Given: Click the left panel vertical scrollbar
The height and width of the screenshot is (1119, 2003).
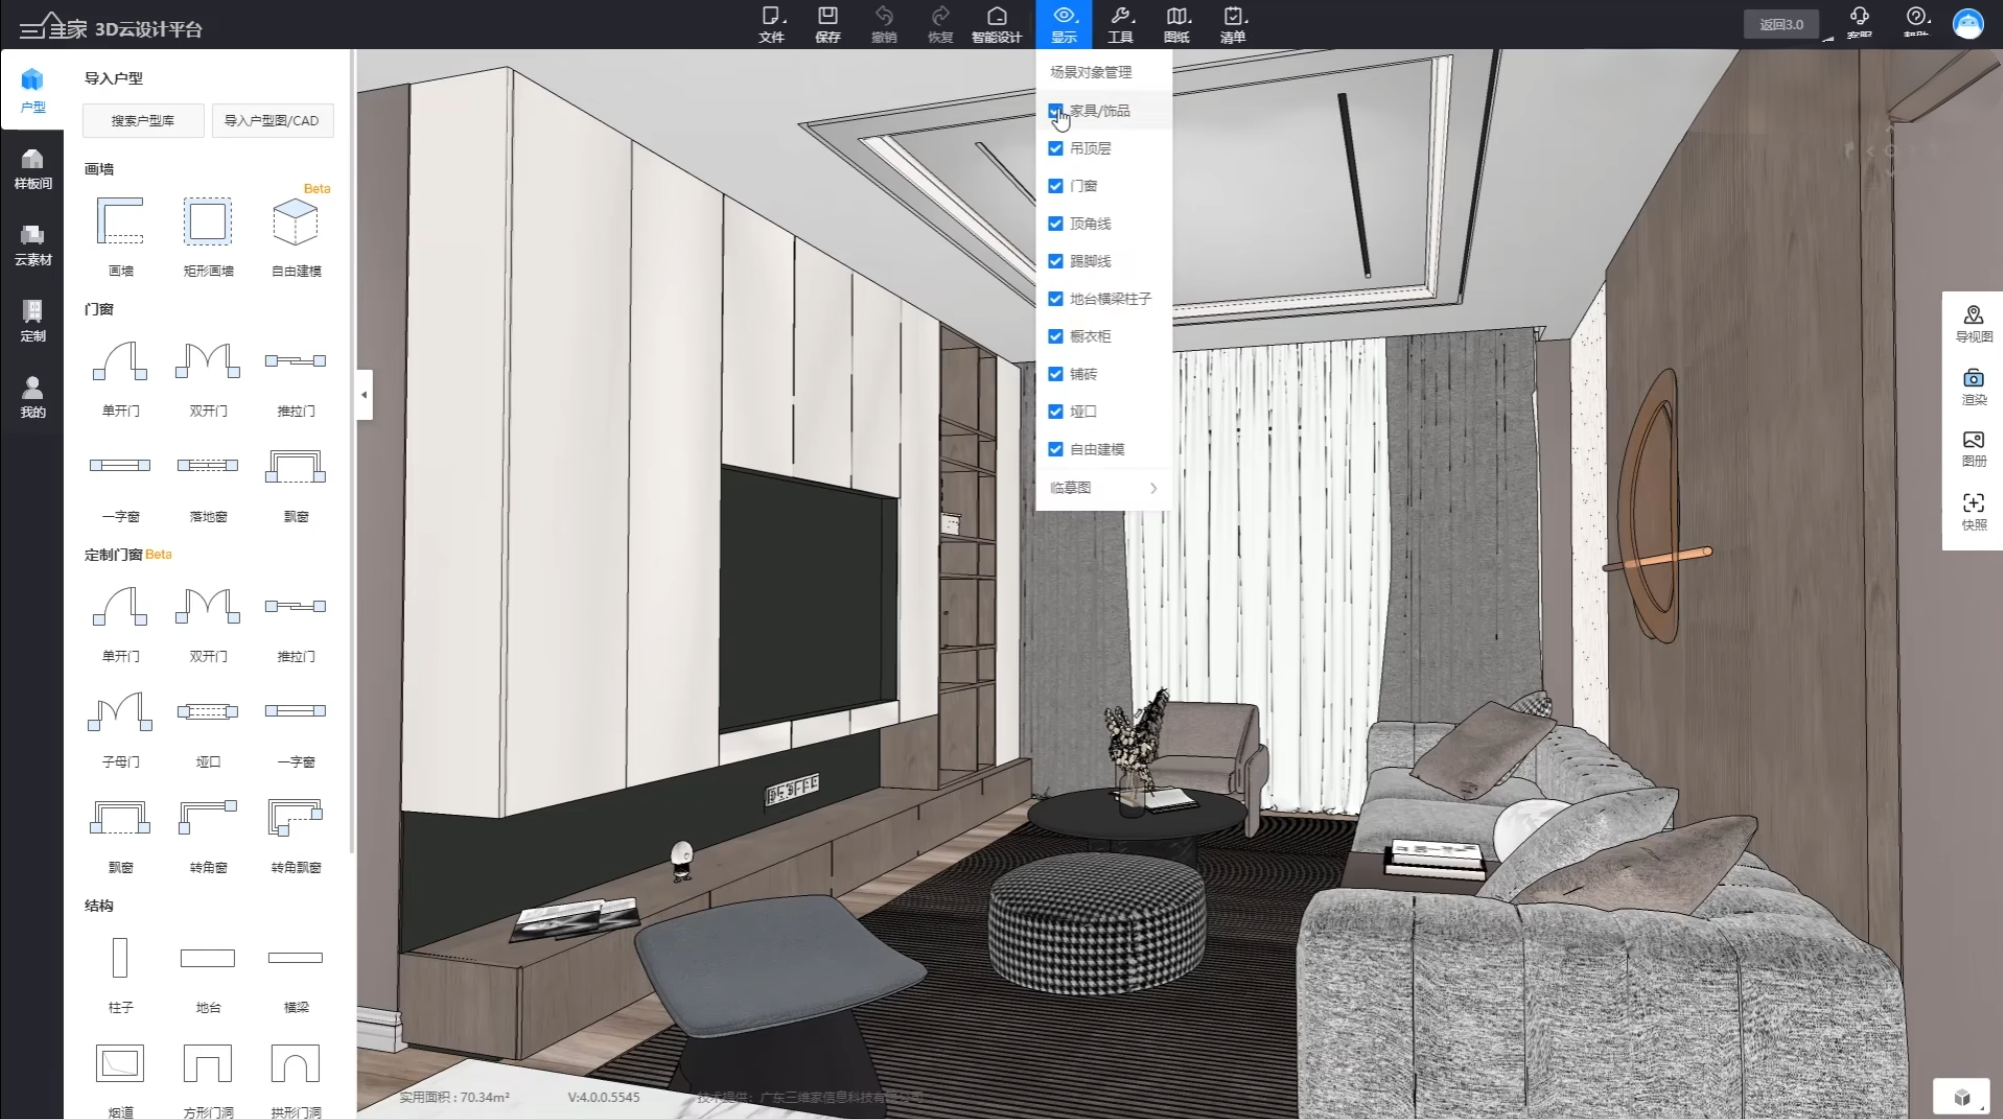Looking at the screenshot, I should tap(351, 450).
